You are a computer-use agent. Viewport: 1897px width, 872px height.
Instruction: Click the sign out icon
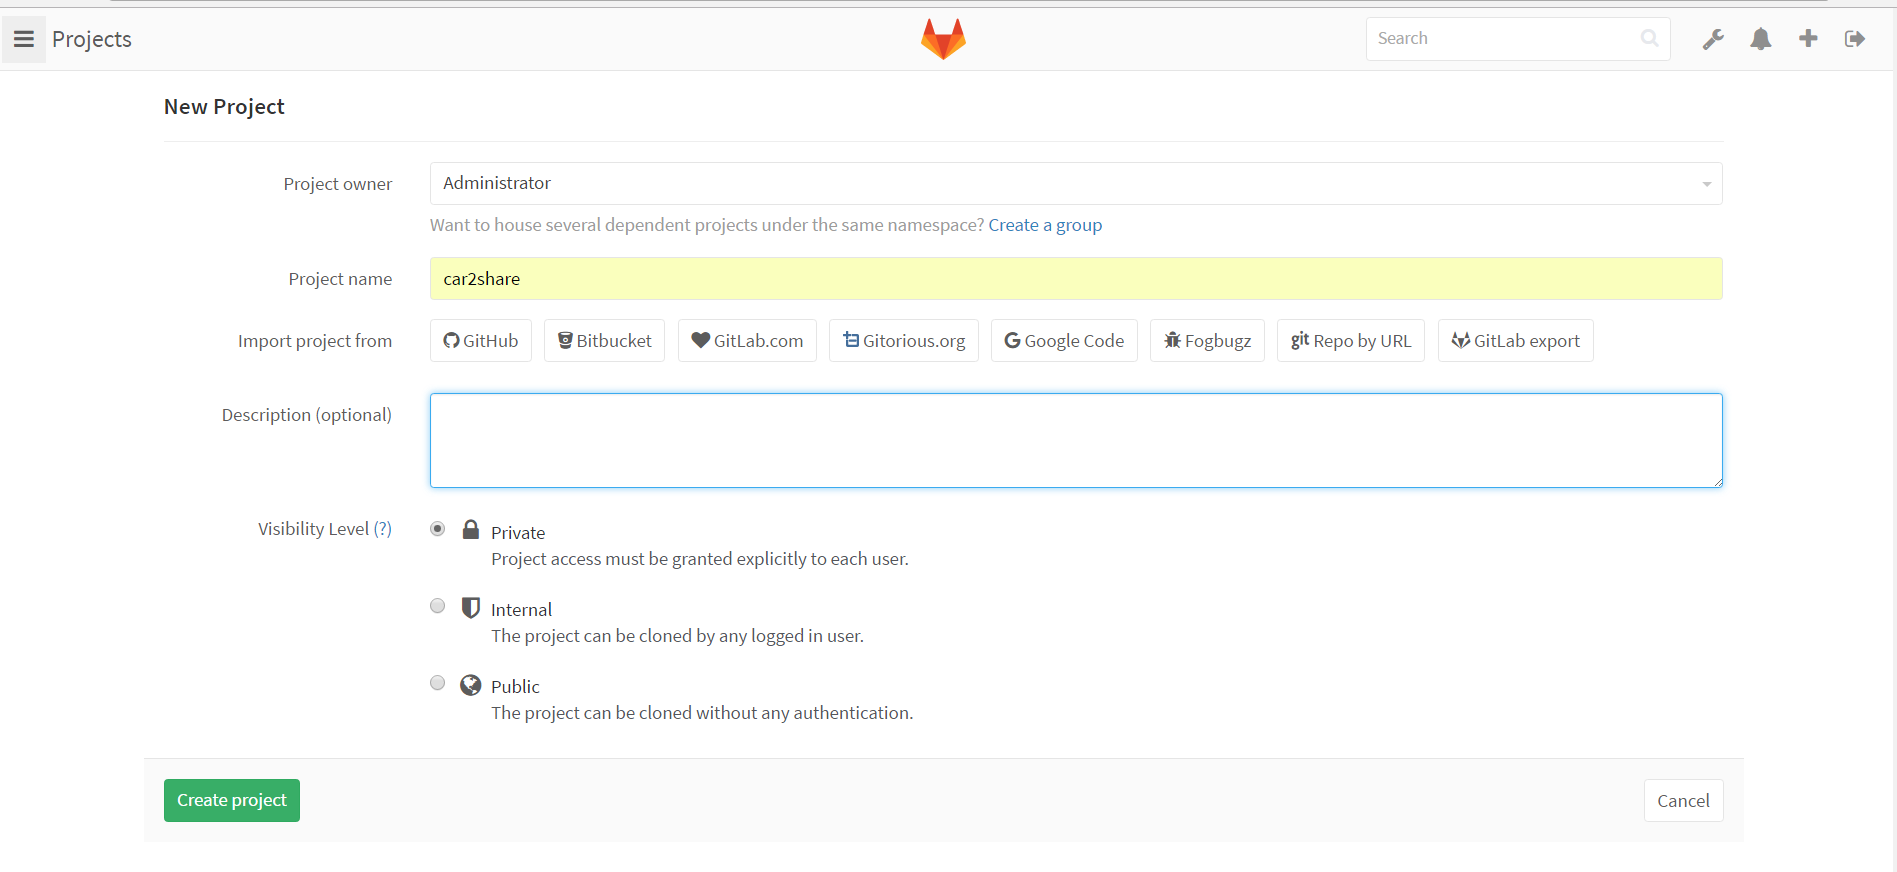1855,39
